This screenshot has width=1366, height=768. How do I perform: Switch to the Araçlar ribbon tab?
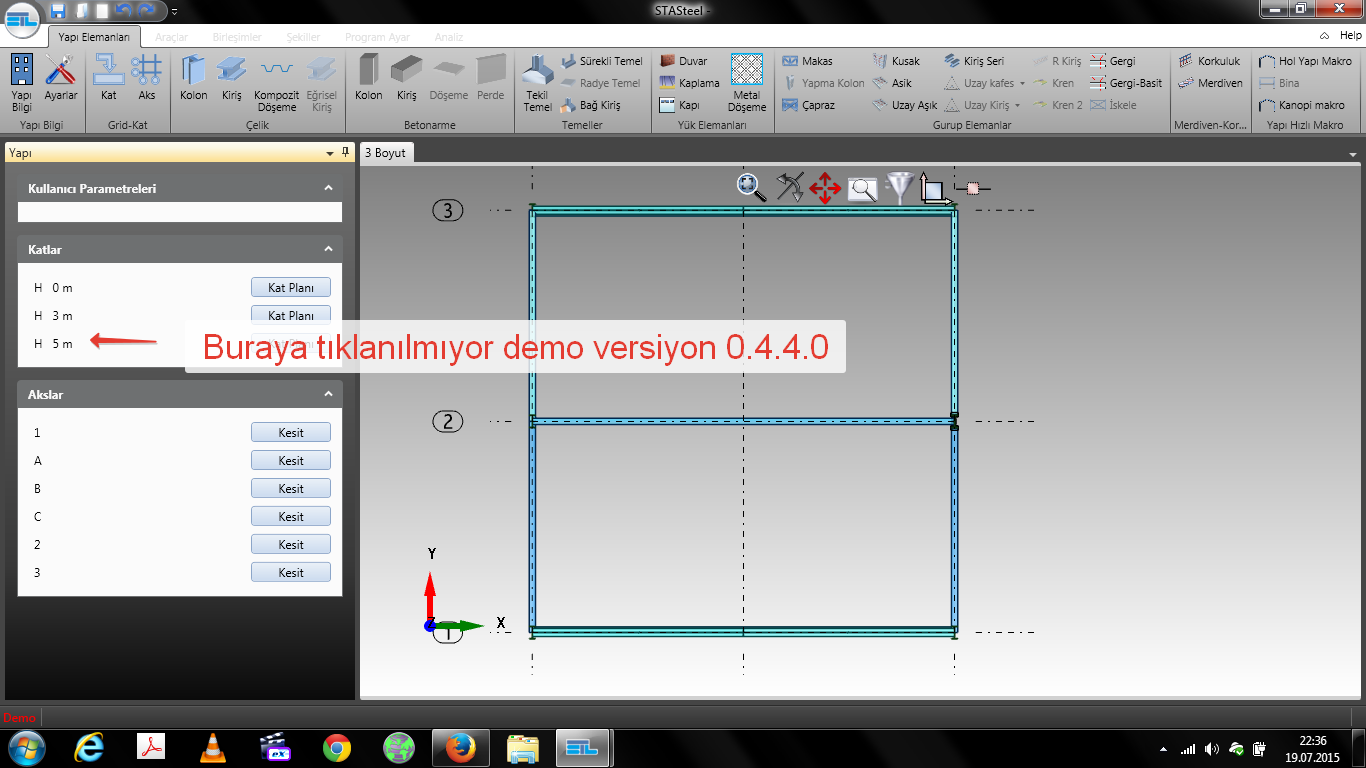[x=171, y=37]
